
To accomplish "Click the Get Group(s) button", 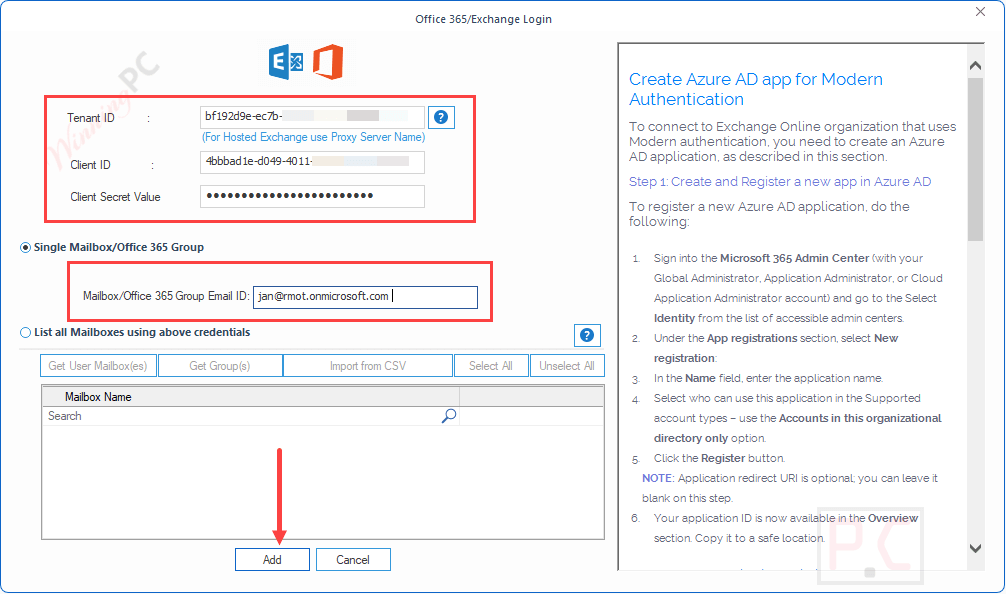I will 220,366.
